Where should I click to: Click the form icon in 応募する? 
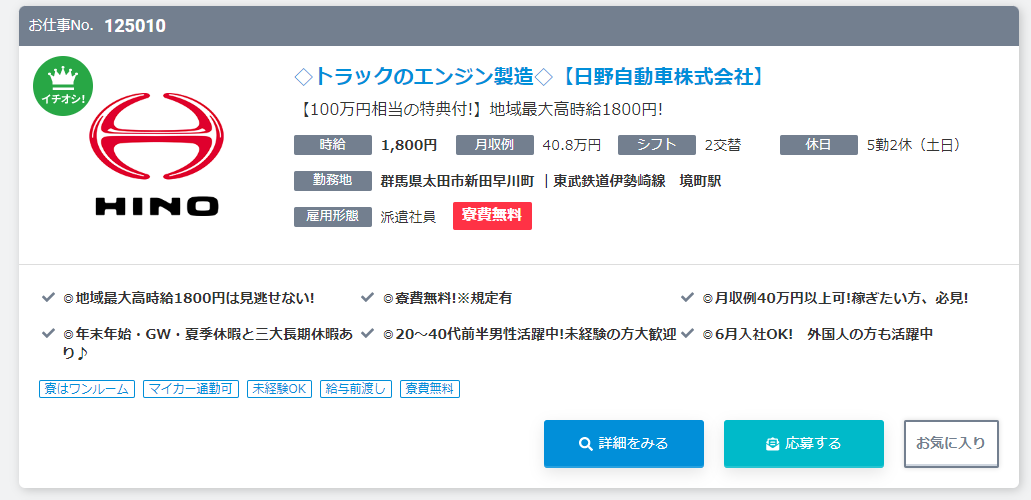773,445
